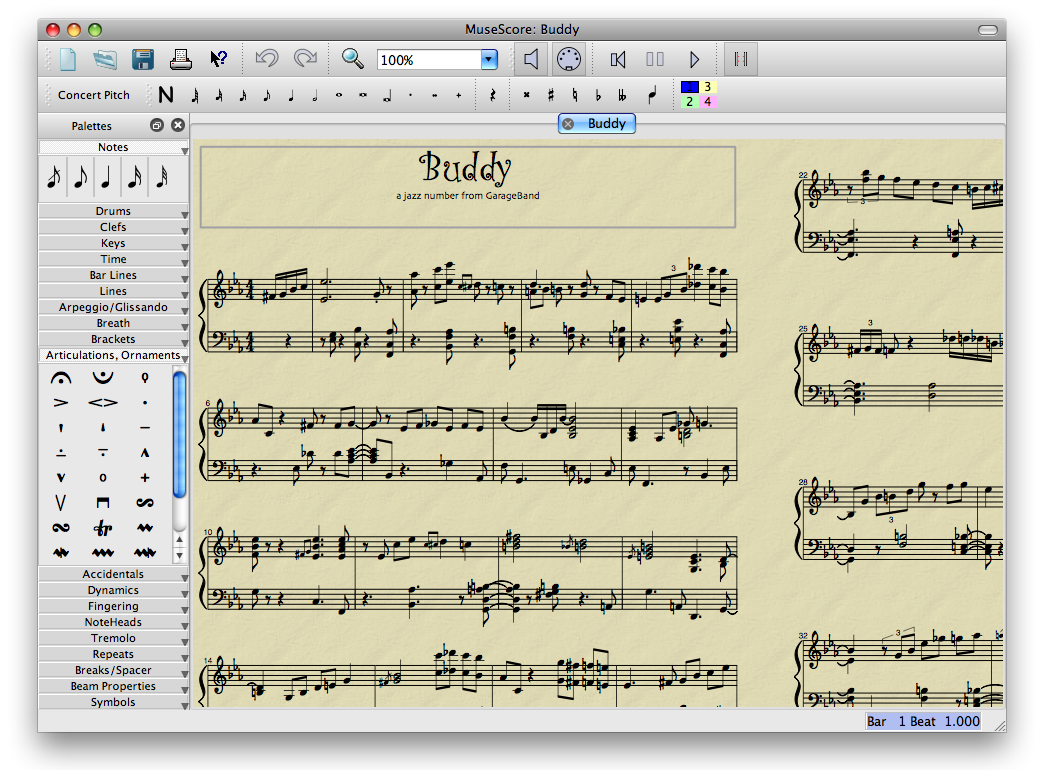Switch to the Buddy score tab
The width and height of the screenshot is (1045, 770).
point(606,124)
